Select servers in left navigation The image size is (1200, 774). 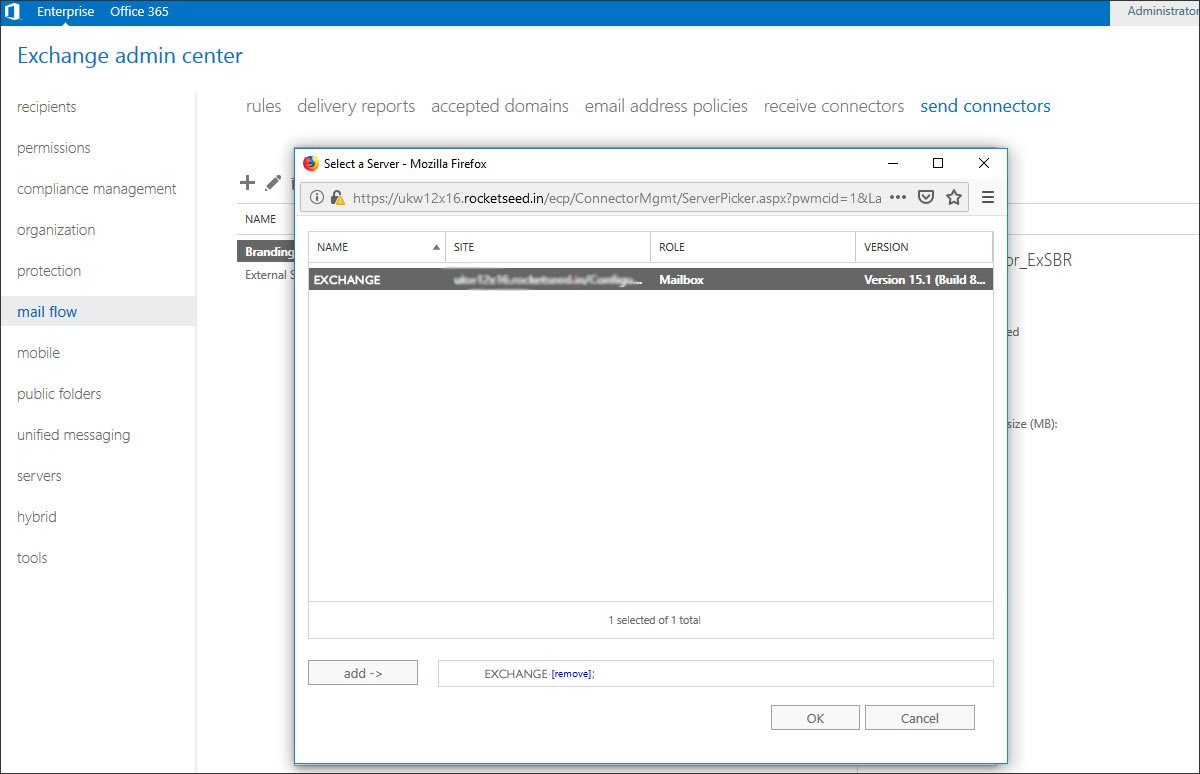click(39, 476)
